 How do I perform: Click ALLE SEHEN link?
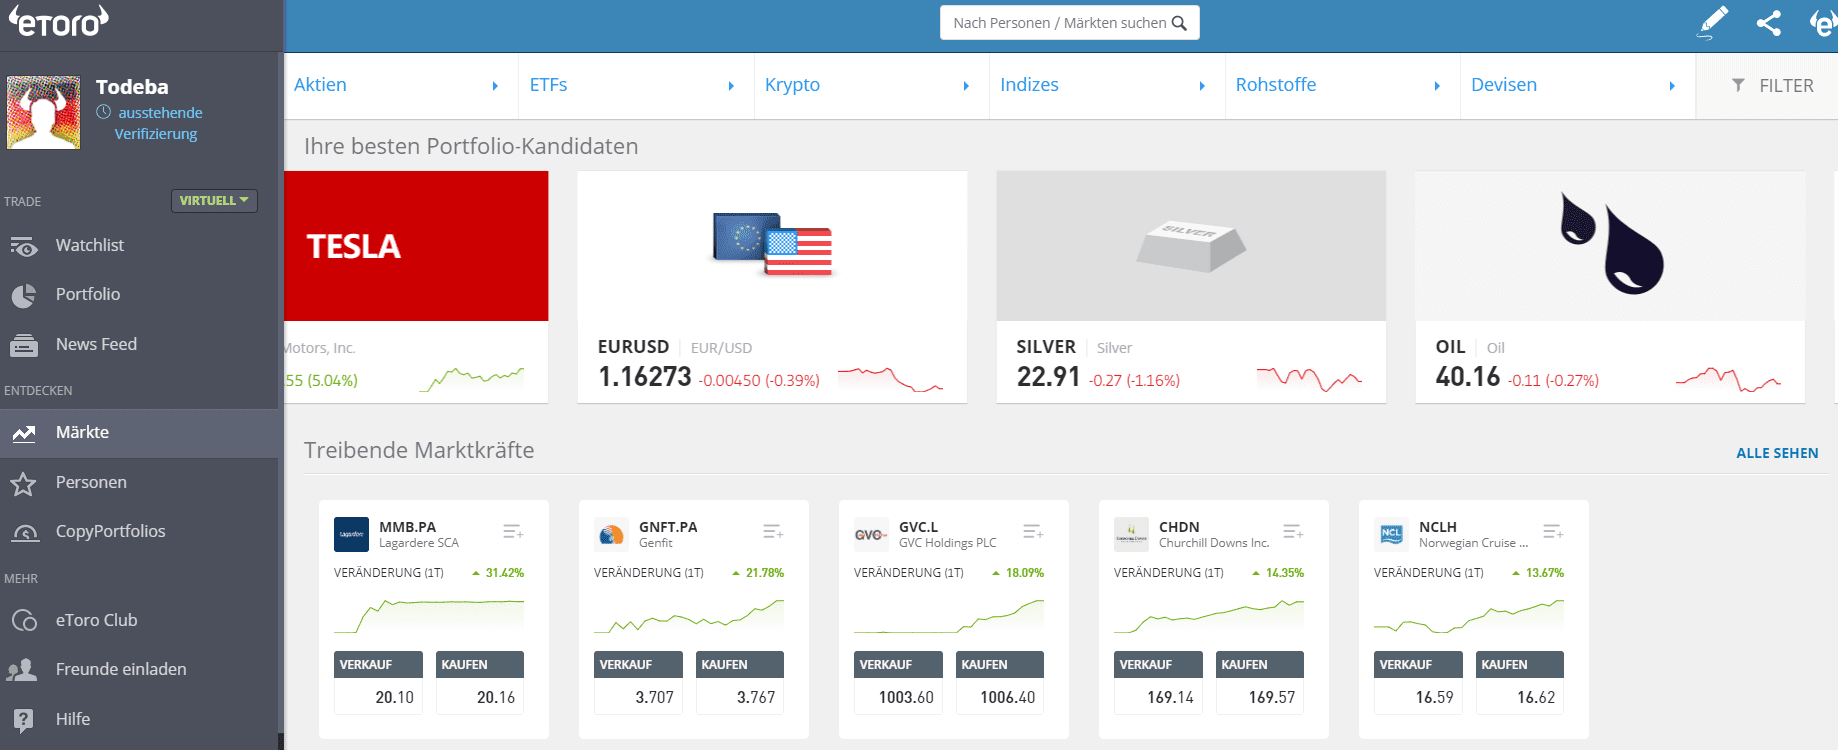tap(1777, 453)
